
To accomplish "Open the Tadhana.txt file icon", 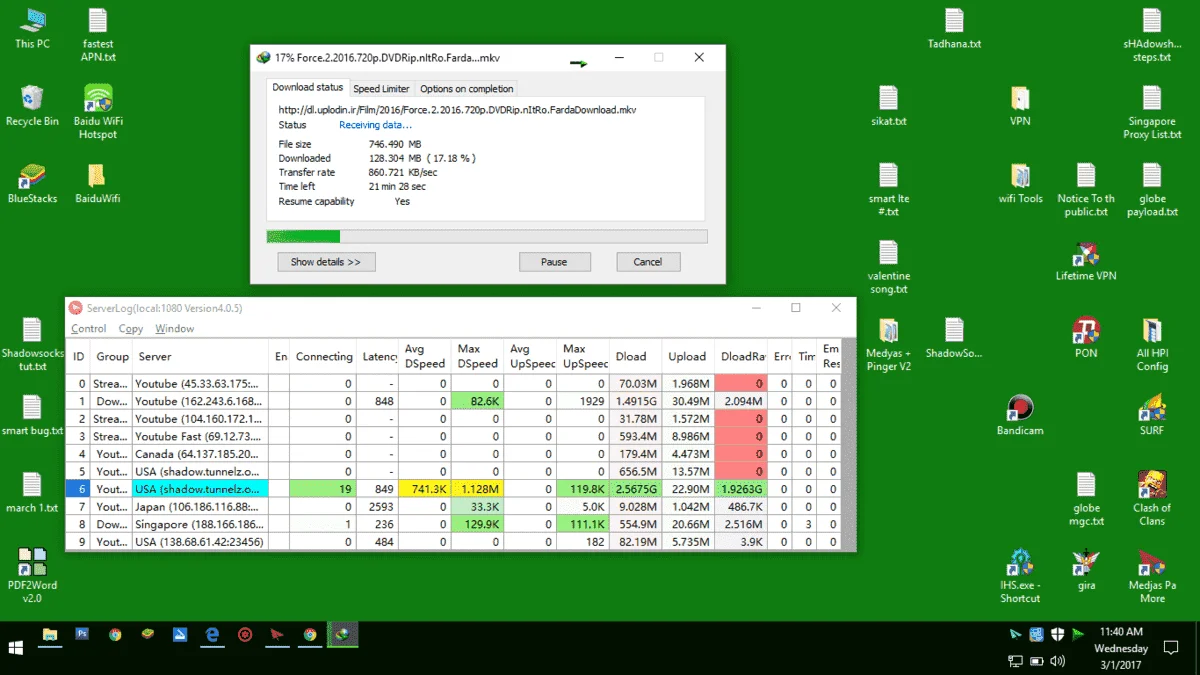I will [954, 28].
